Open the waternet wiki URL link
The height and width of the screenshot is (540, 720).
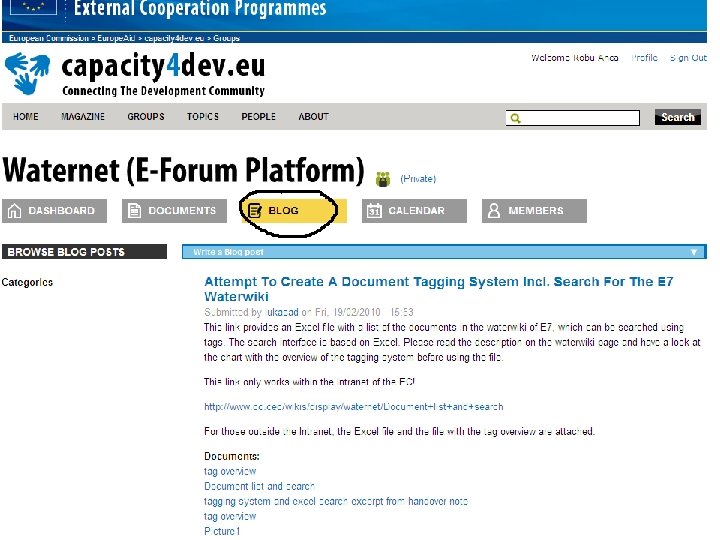(x=354, y=407)
